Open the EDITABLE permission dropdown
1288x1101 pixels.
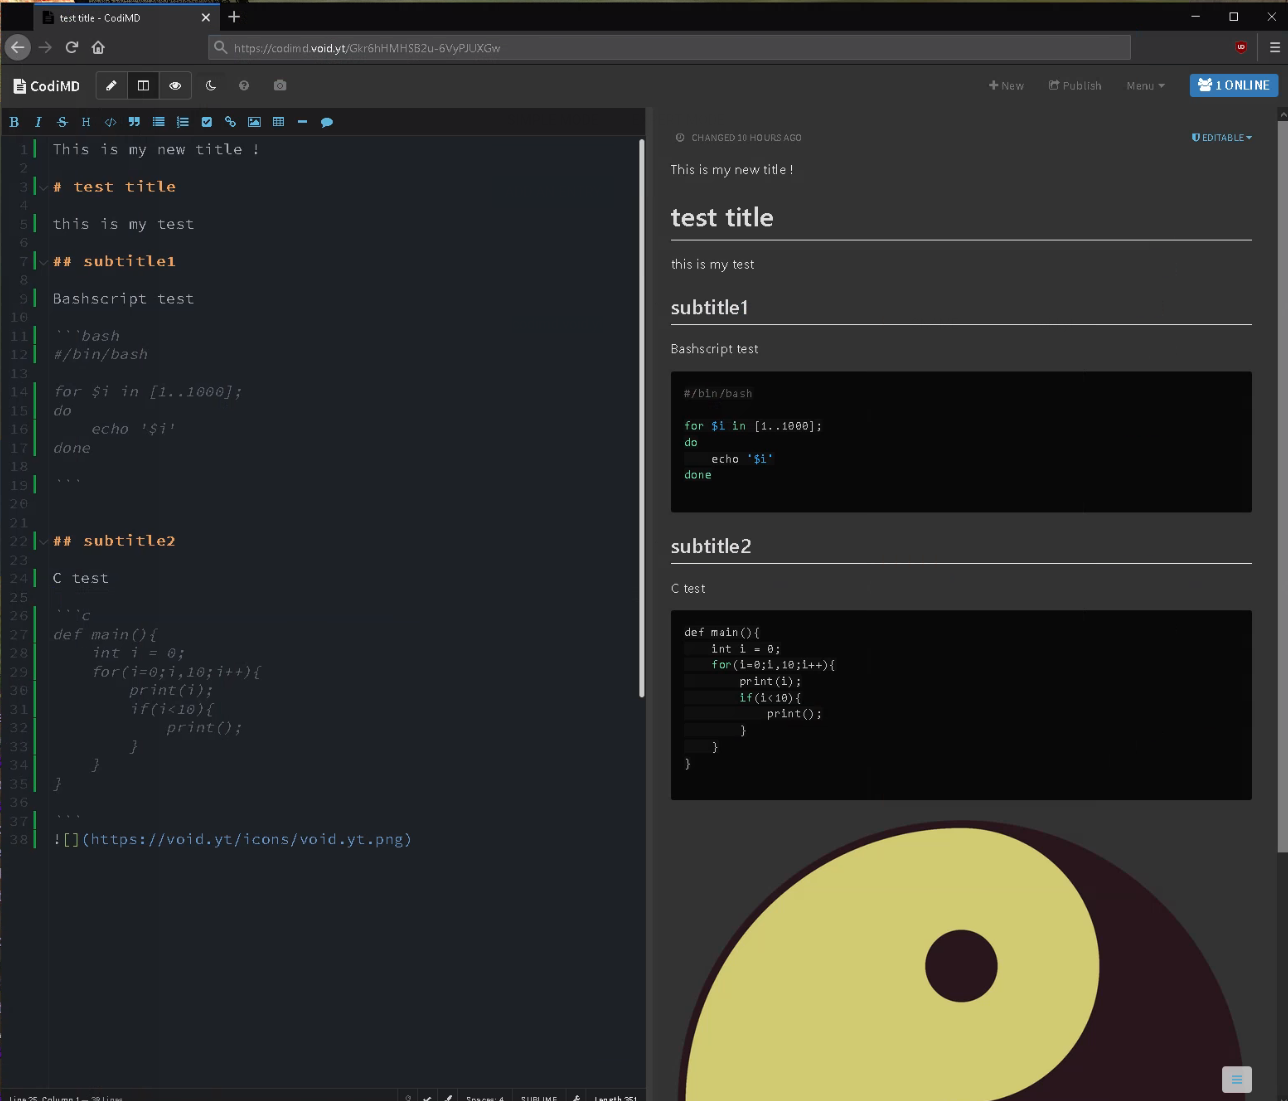click(x=1222, y=138)
